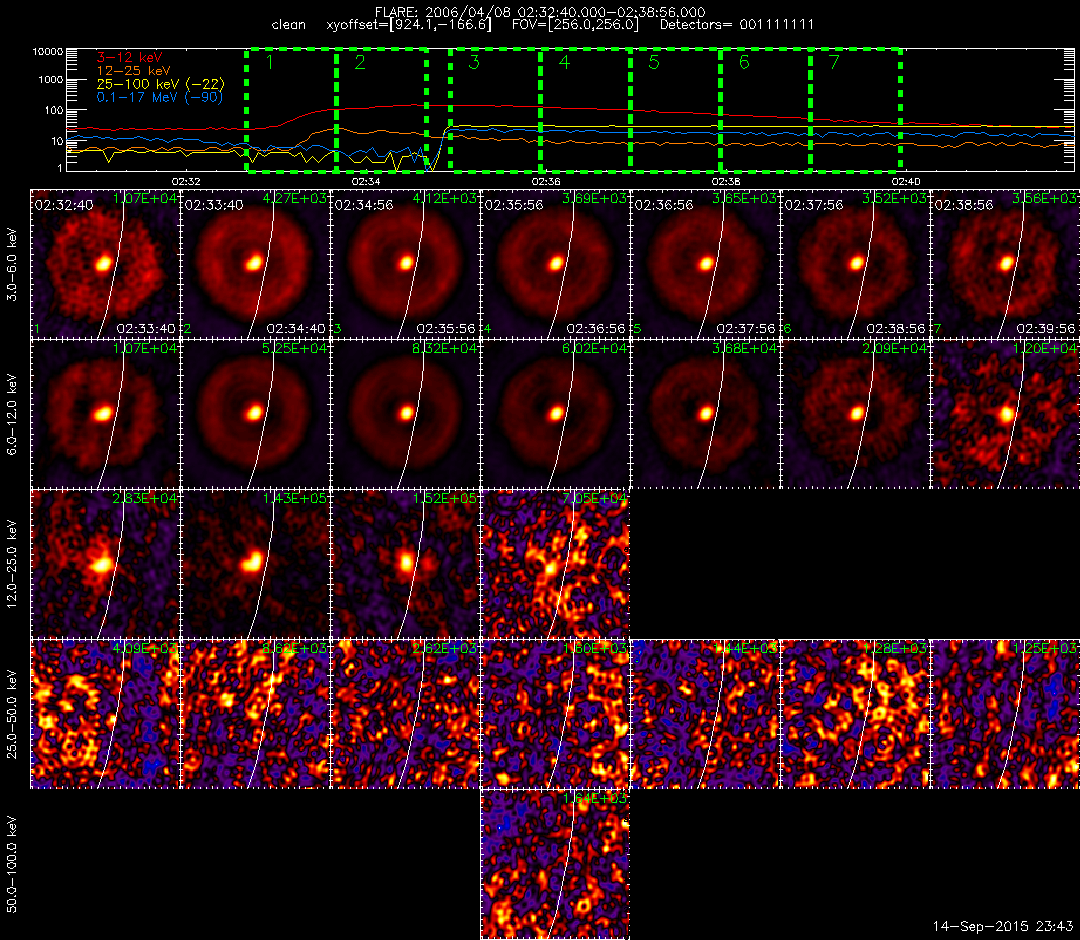The width and height of the screenshot is (1080, 940).
Task: Select interval number 7 in the light curve
Action: click(x=834, y=63)
